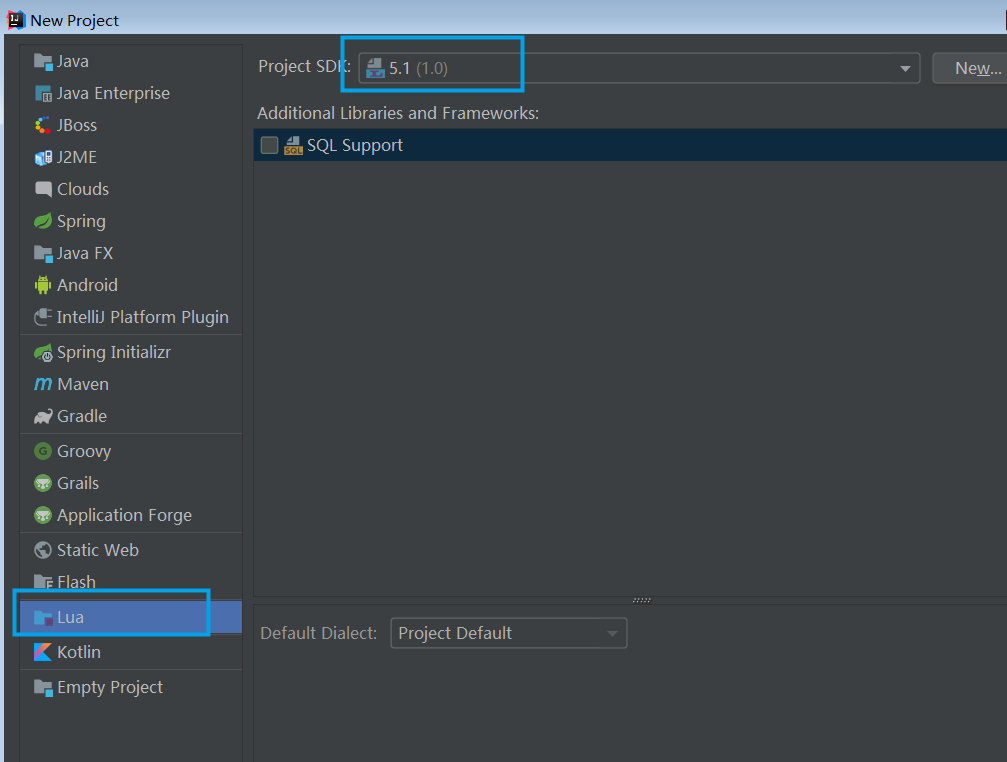The height and width of the screenshot is (762, 1007).
Task: Click the IntelliJ logo in title bar
Action: [x=15, y=21]
